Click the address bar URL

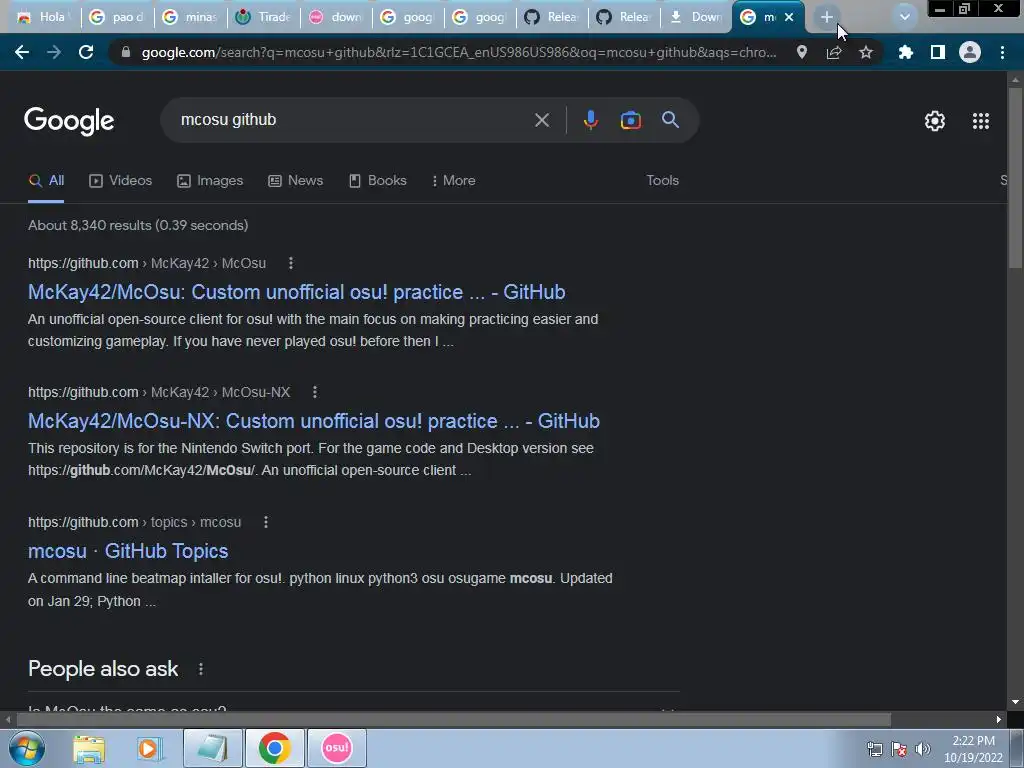pos(459,52)
